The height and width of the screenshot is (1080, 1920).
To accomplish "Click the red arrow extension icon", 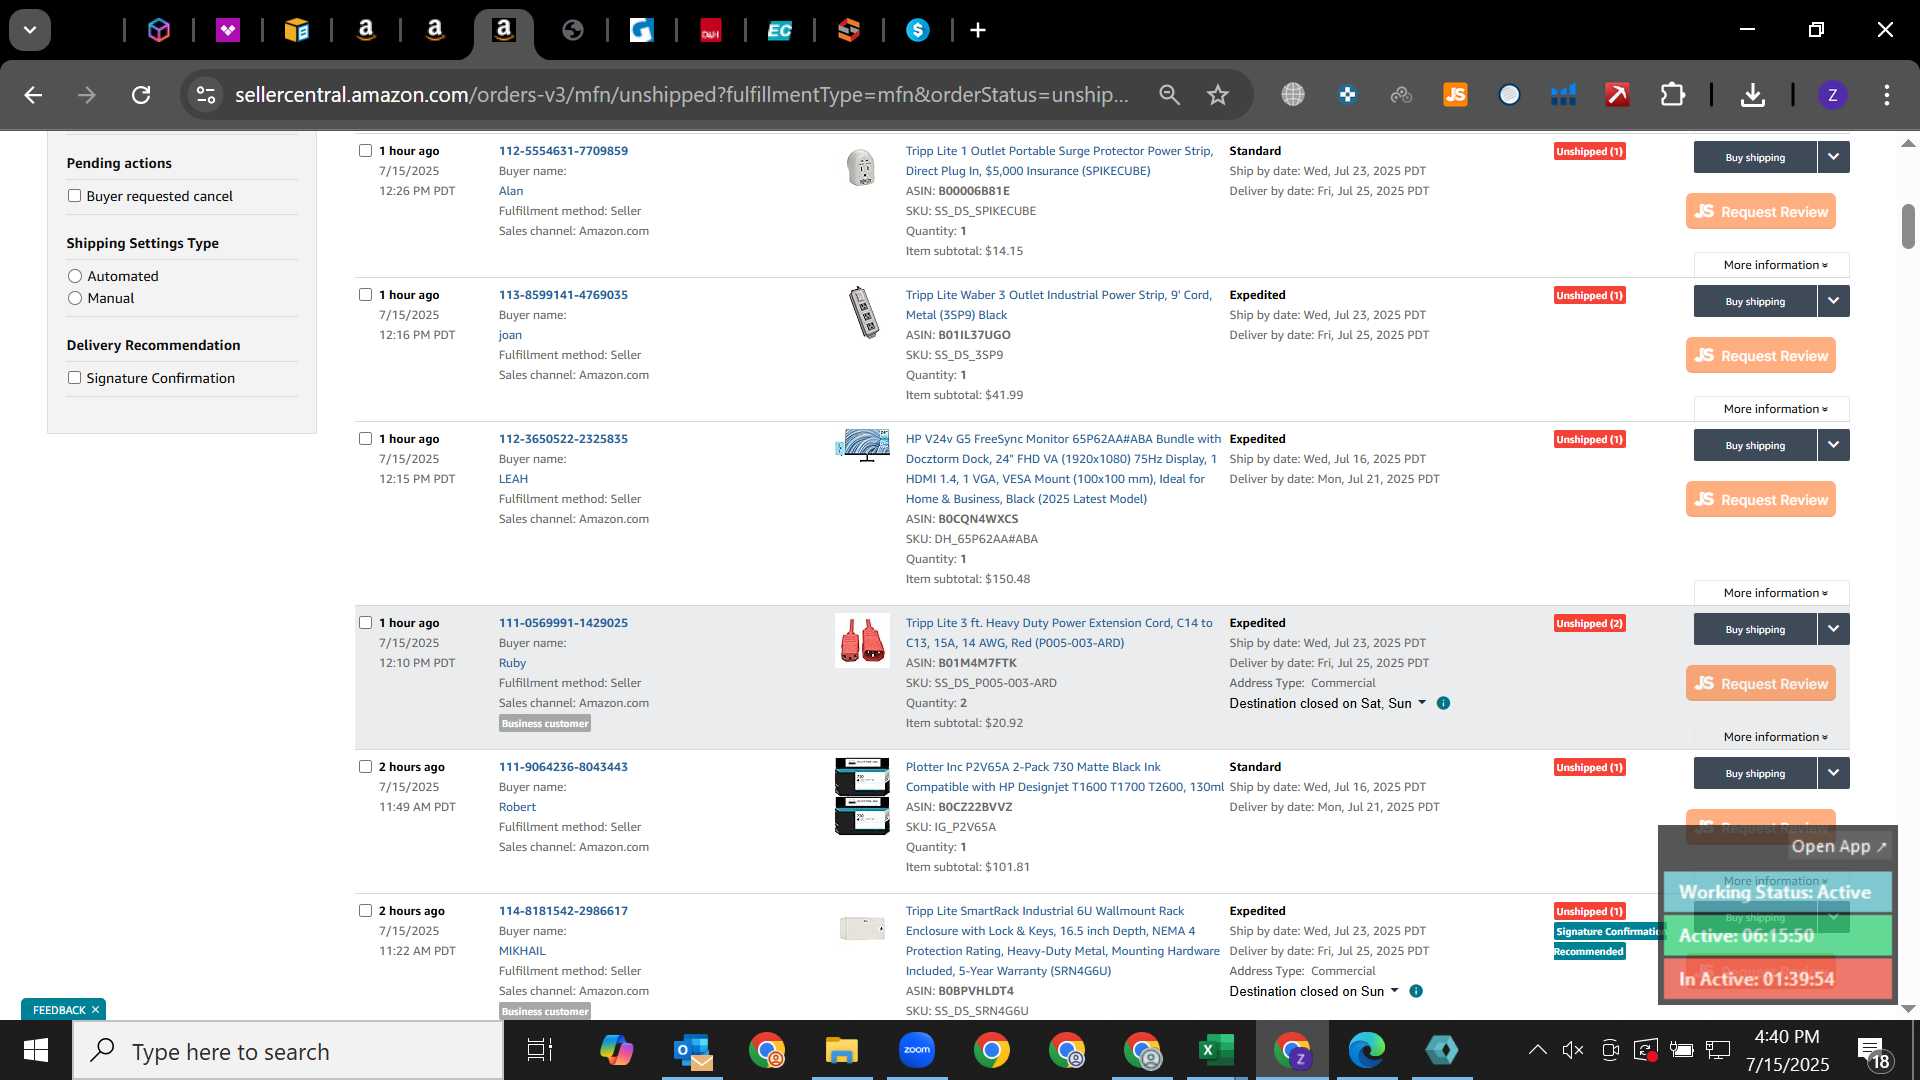I will click(x=1617, y=95).
